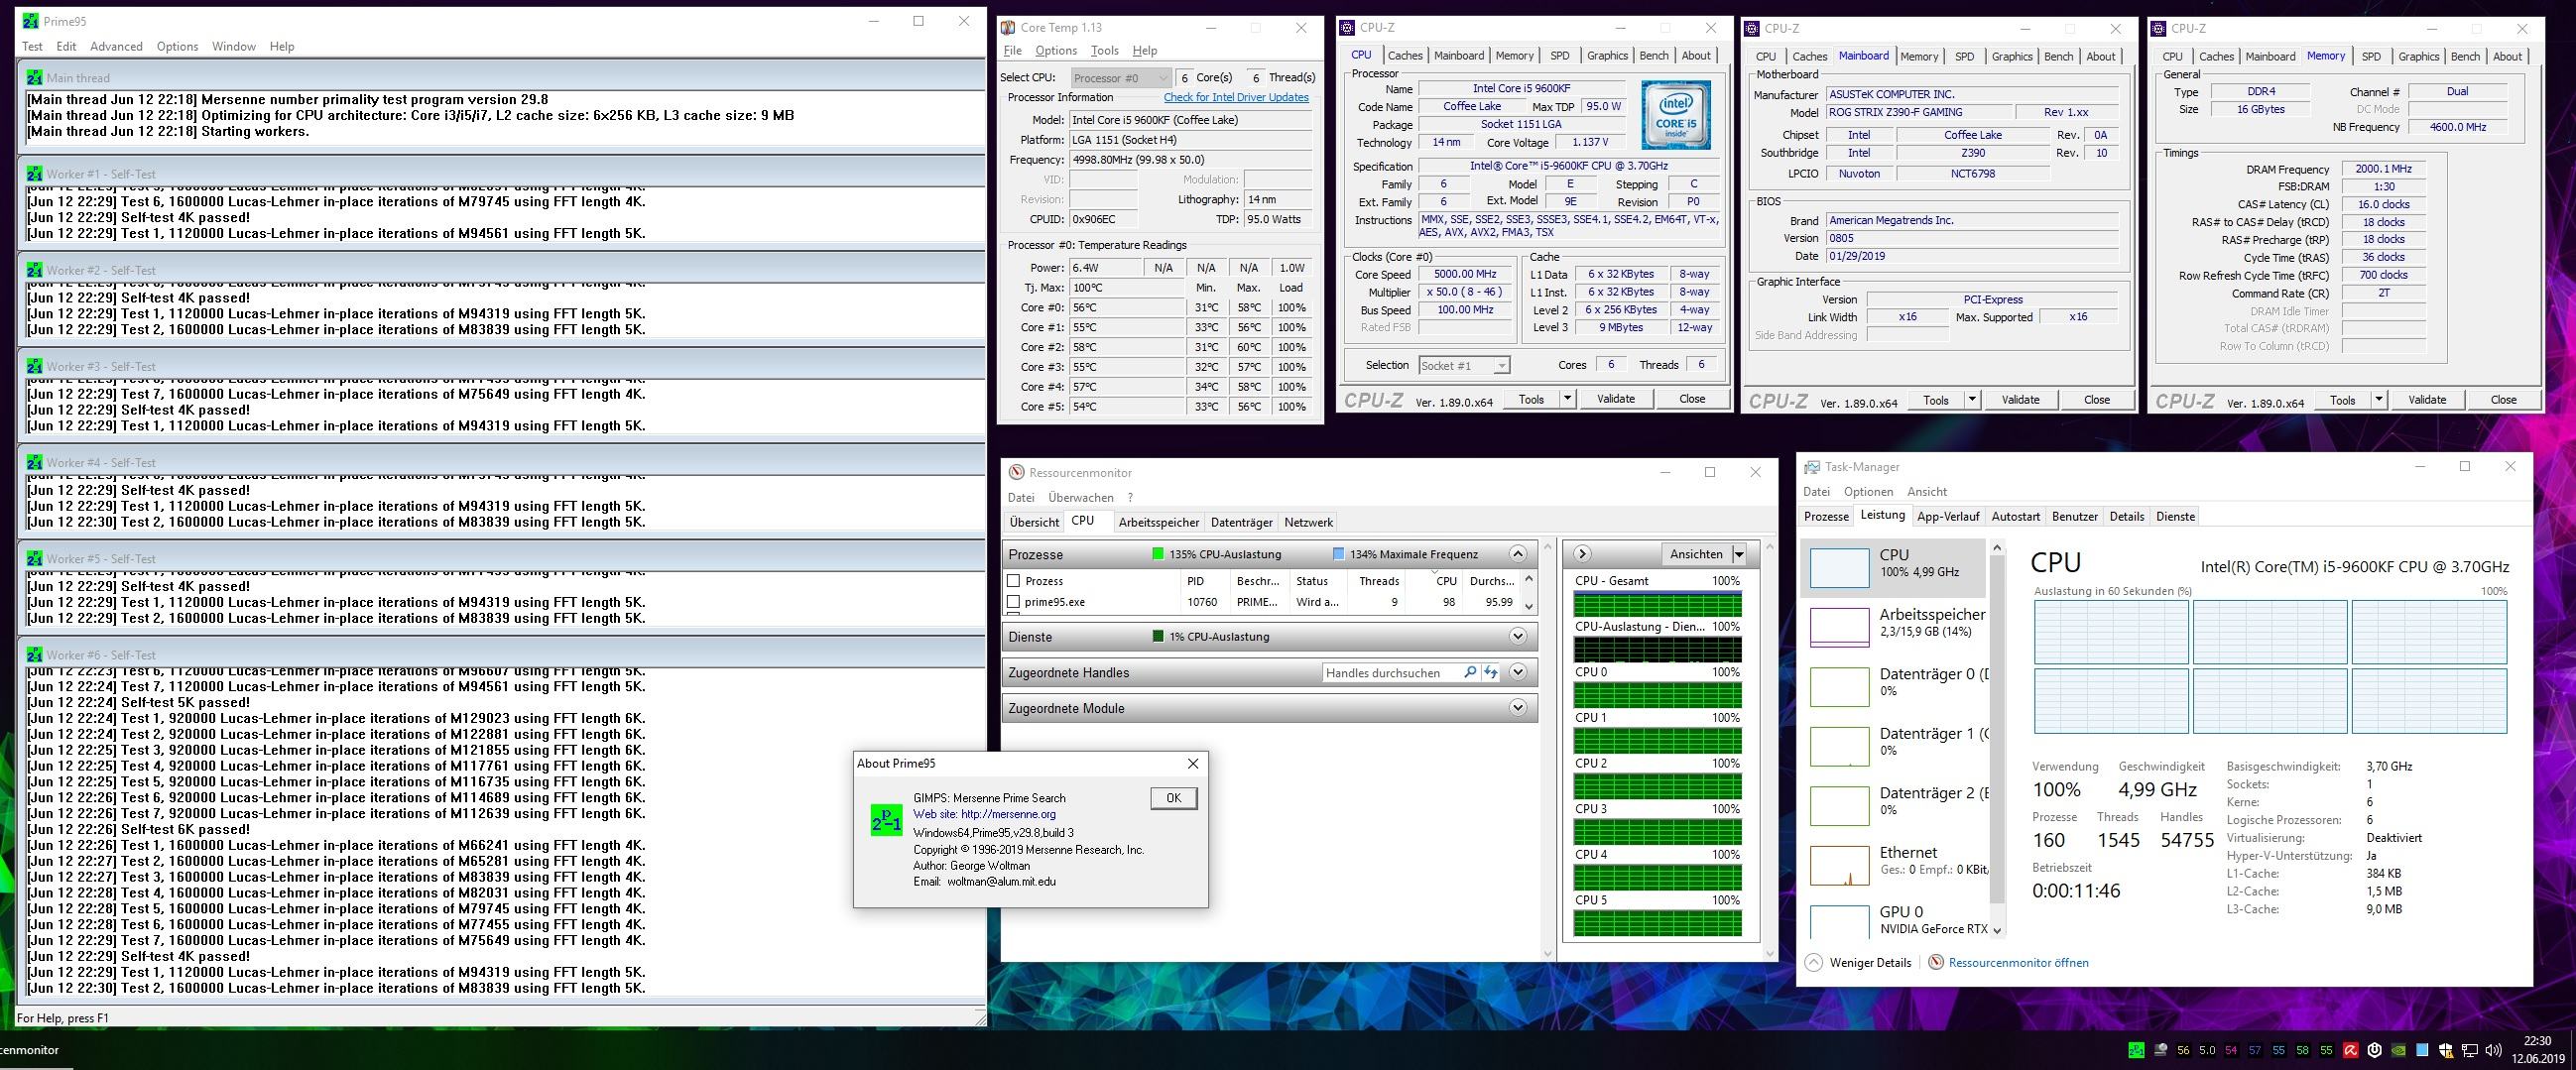
Task: Open the Überwachen menu in Ressourcenmonitor
Action: [x=1080, y=497]
